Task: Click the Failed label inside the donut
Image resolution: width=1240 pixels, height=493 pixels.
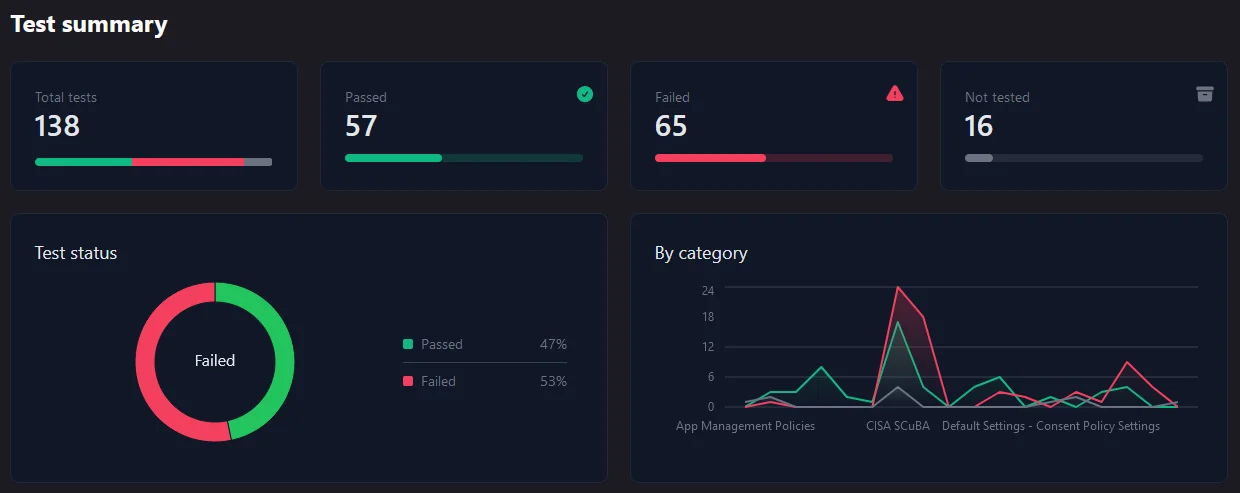Action: point(215,360)
